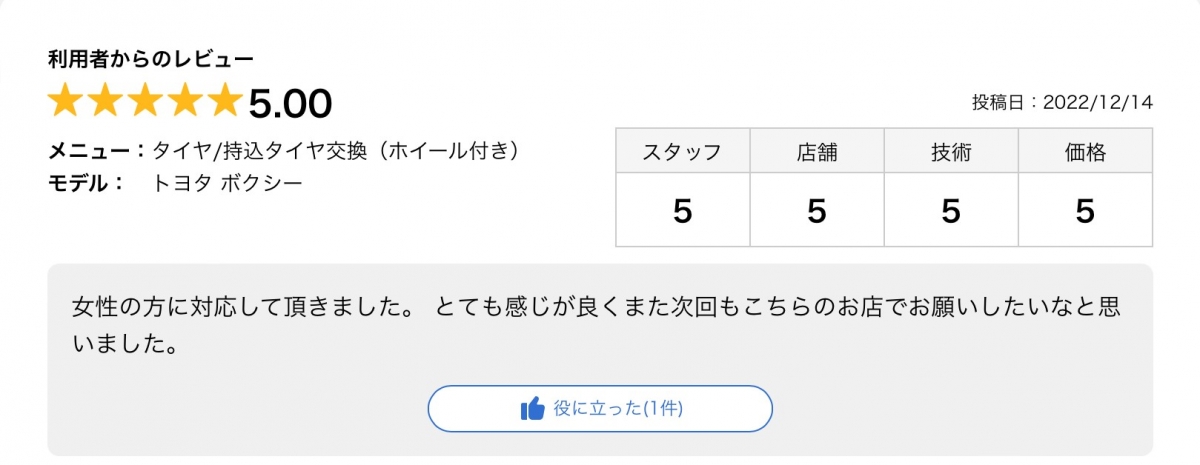The width and height of the screenshot is (1200, 465).
Task: Select the 5.00 rating score
Action: [290, 103]
